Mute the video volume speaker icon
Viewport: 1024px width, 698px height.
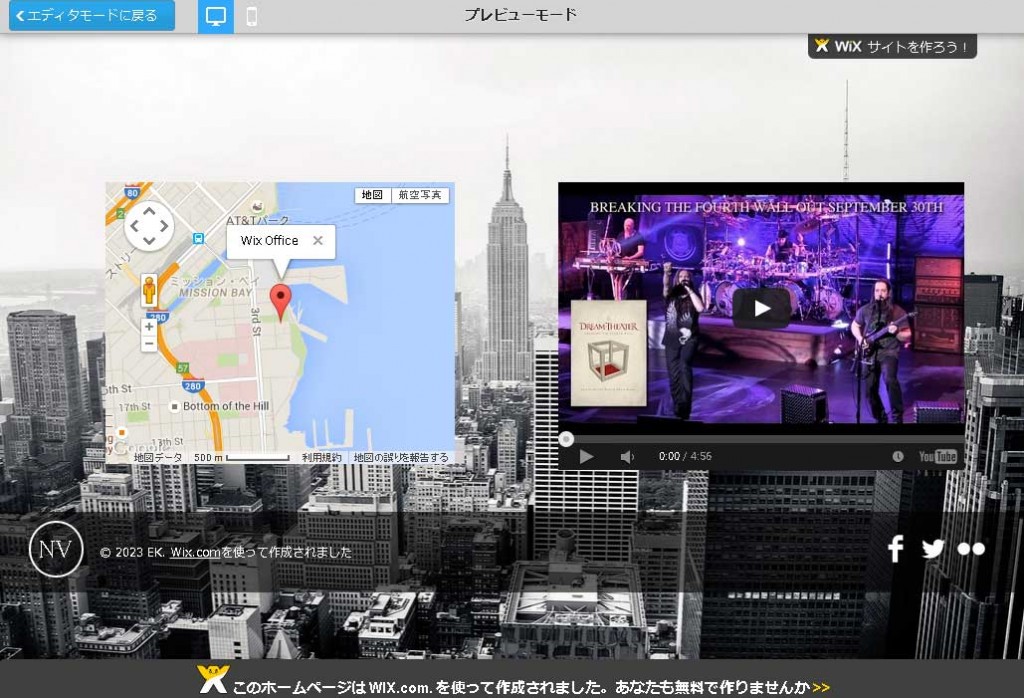[x=627, y=457]
